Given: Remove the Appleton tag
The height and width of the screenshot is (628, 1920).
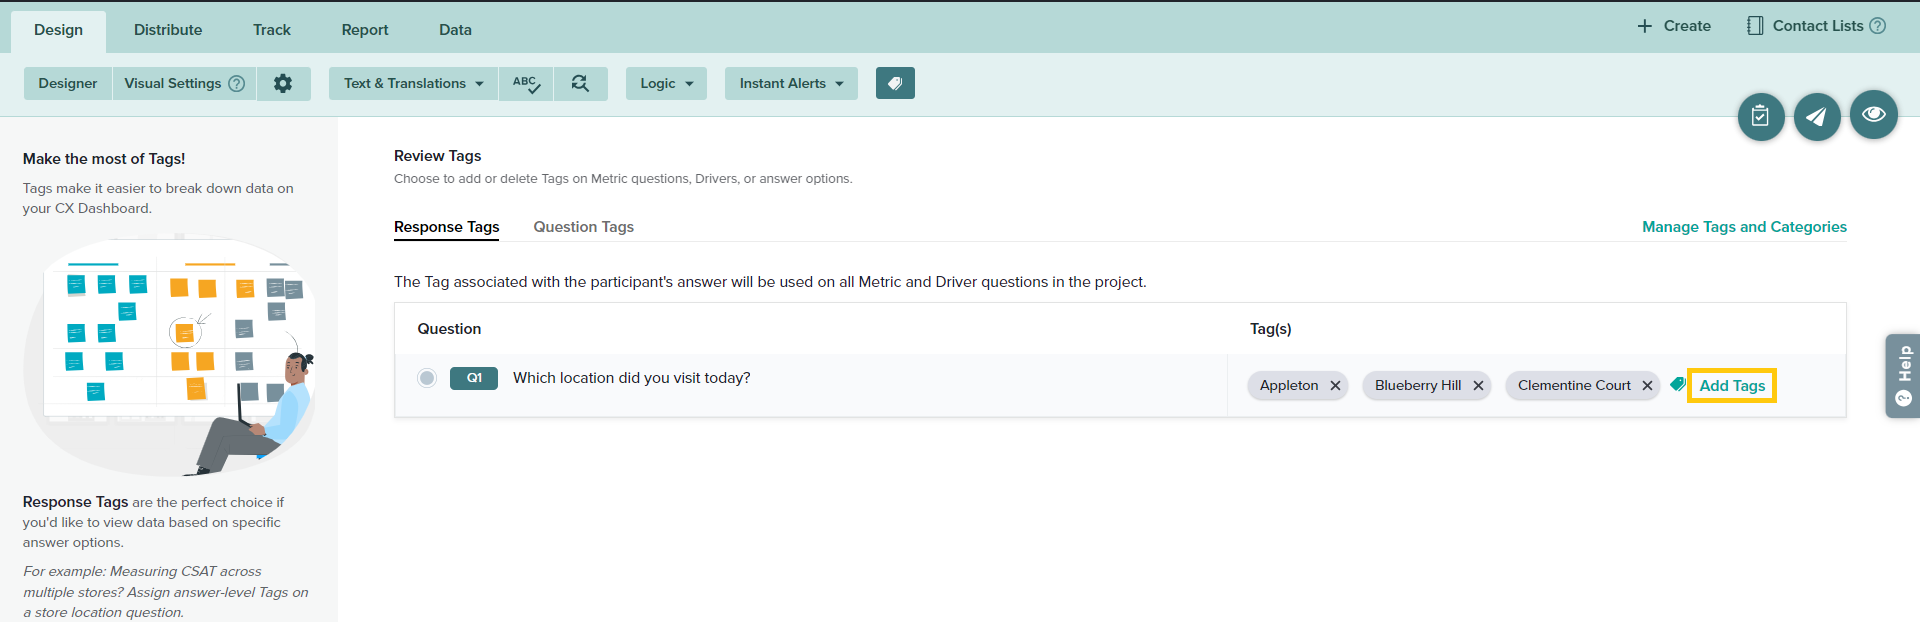Looking at the screenshot, I should (1335, 386).
